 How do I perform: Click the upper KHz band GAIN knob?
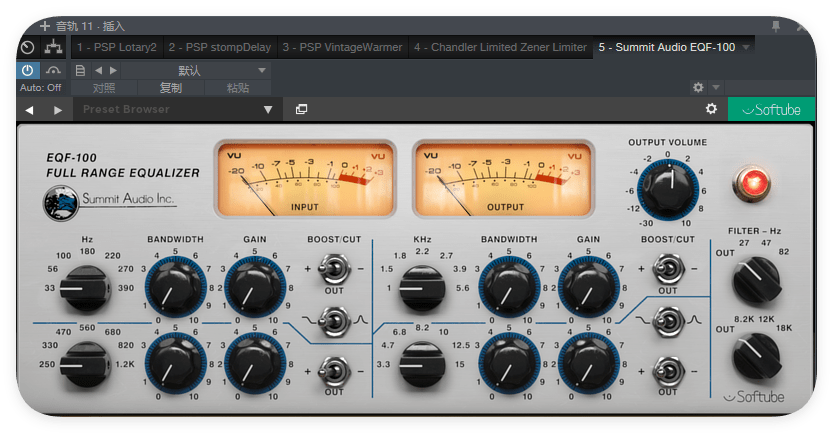point(588,287)
